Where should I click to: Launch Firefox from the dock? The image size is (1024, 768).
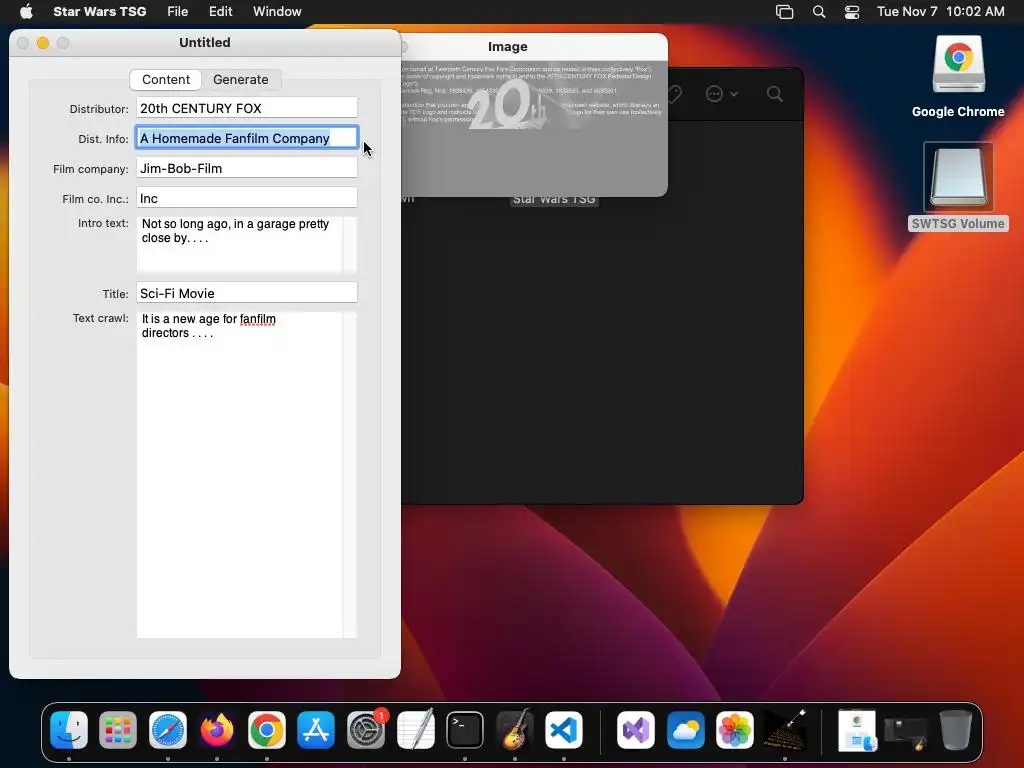click(217, 729)
